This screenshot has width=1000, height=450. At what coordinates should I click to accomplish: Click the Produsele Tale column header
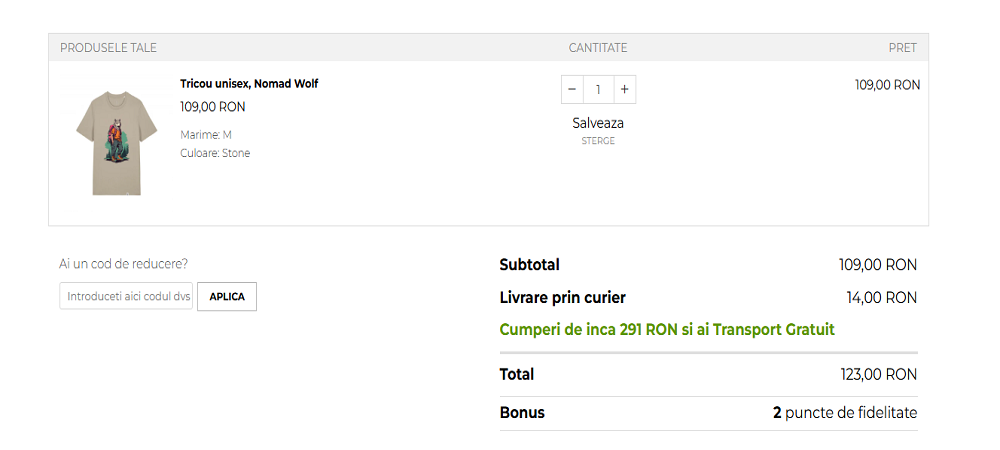click(108, 48)
